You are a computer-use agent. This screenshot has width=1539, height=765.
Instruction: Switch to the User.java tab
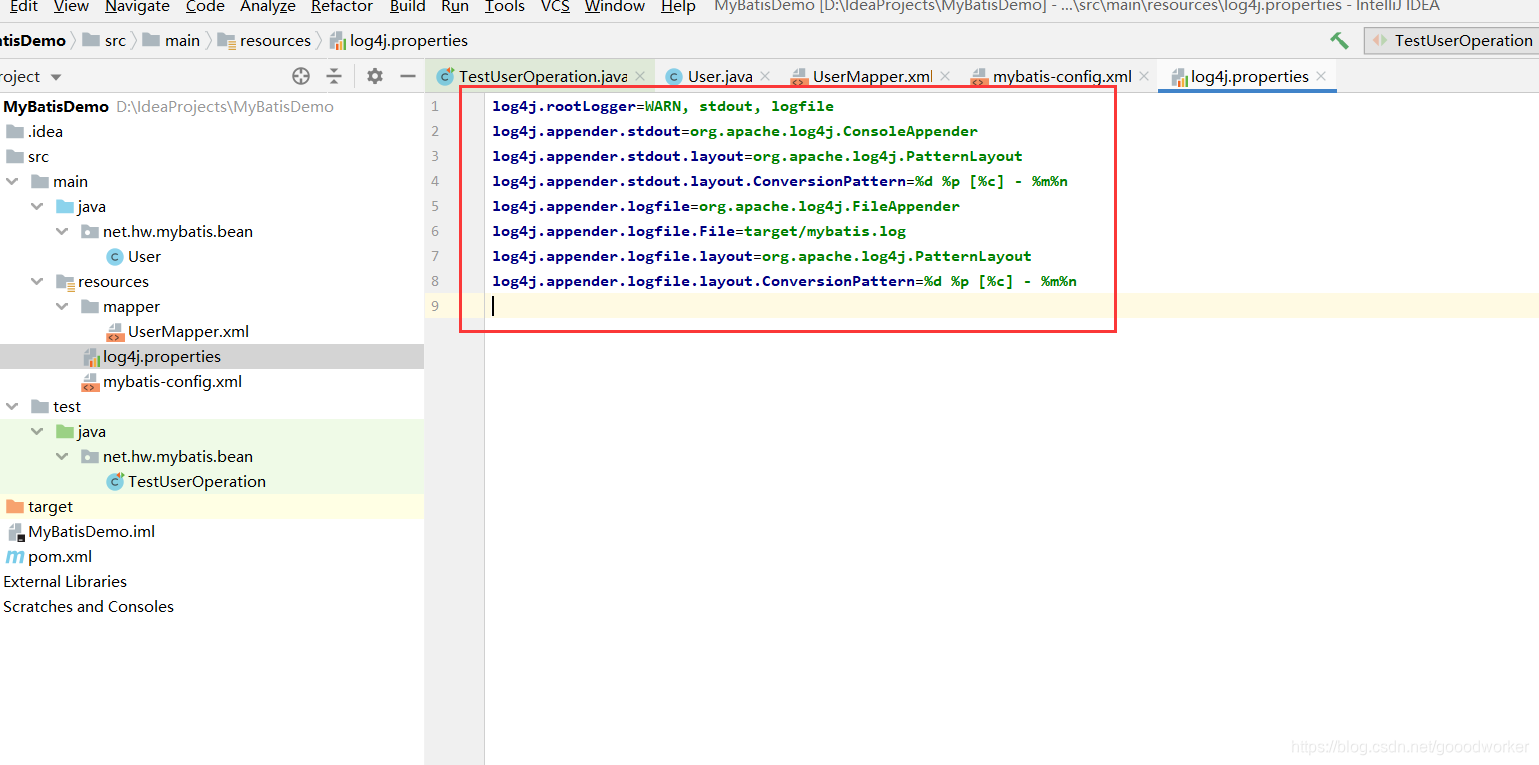(x=720, y=76)
